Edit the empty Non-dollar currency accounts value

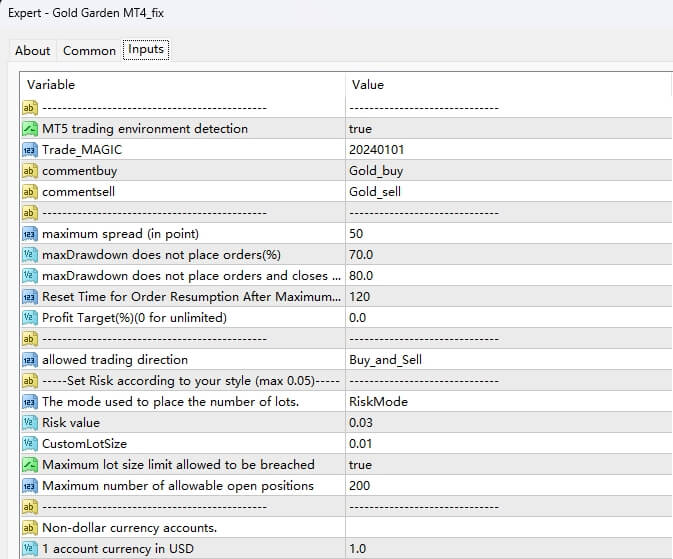point(509,527)
